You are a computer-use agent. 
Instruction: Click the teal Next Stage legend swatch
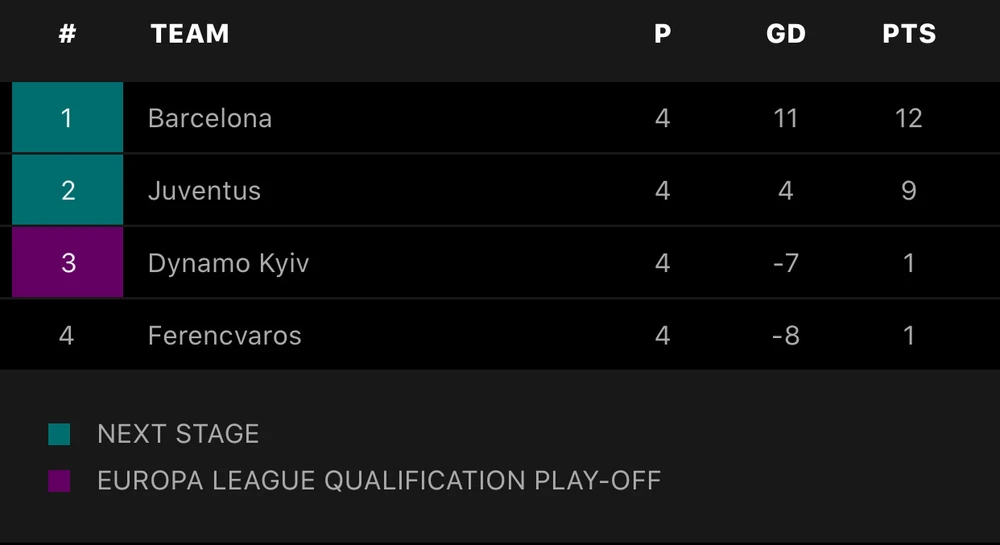tap(59, 434)
